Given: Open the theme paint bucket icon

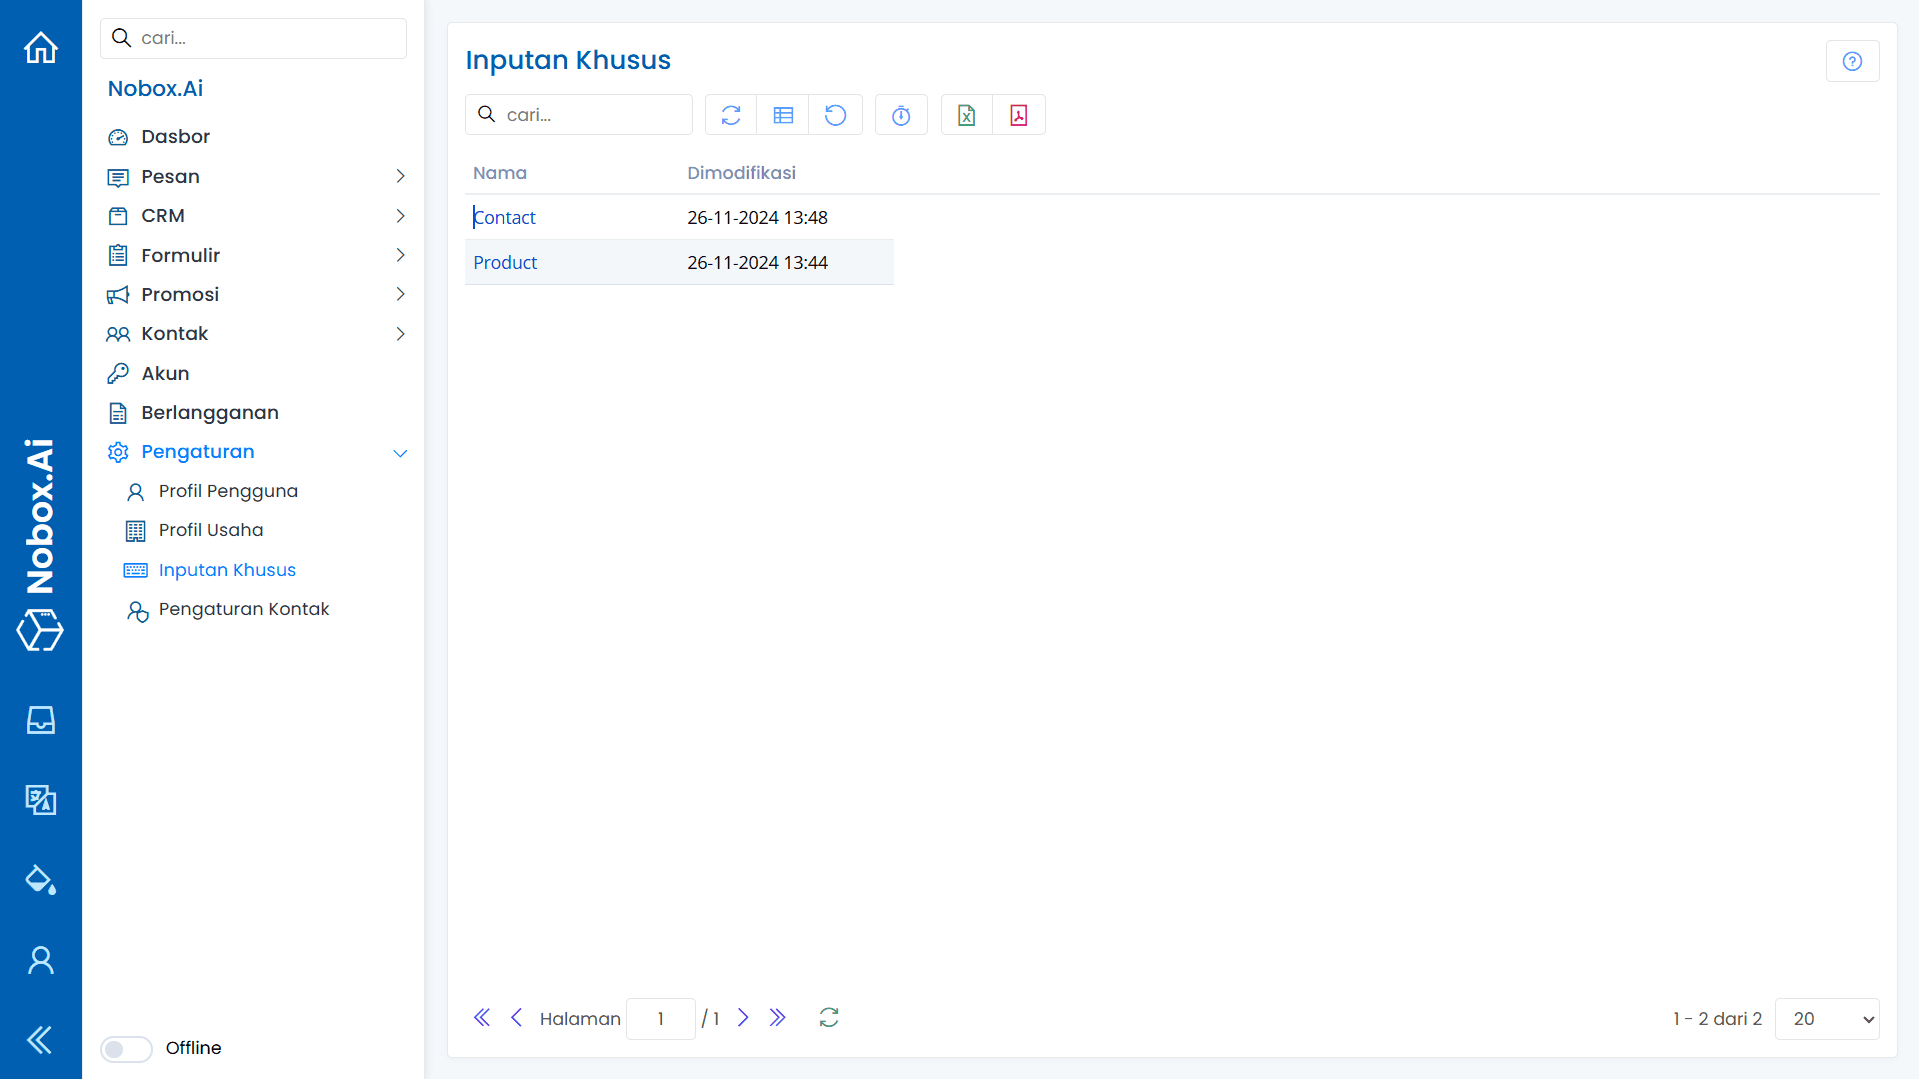Looking at the screenshot, I should click(x=40, y=879).
